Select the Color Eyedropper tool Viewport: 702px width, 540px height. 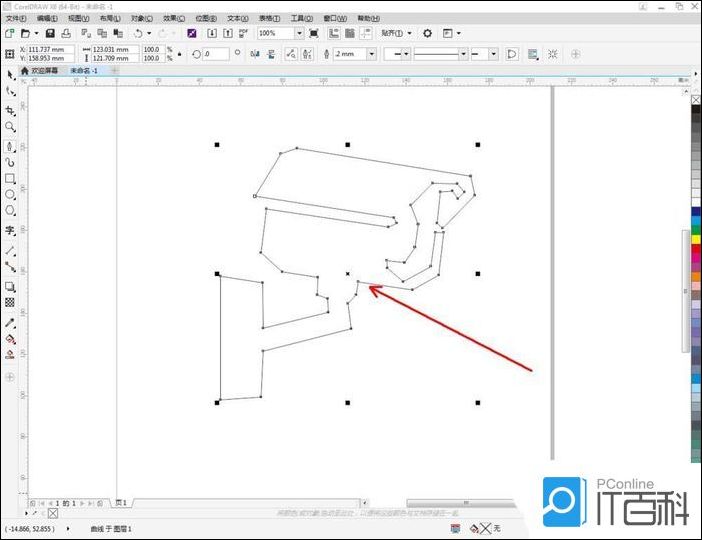tap(9, 323)
